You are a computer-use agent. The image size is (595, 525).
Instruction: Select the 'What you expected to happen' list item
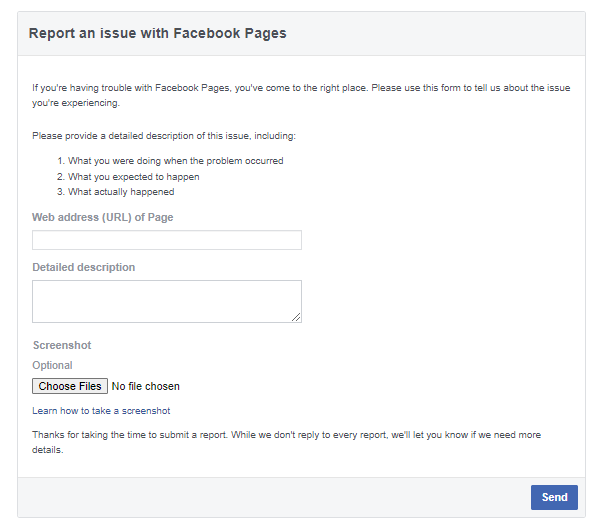pos(134,177)
